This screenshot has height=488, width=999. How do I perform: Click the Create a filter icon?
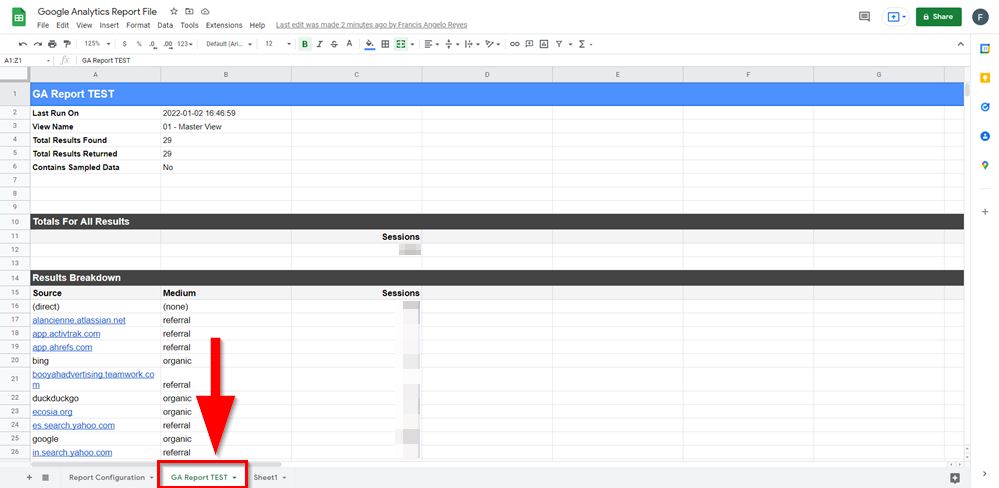pyautogui.click(x=559, y=44)
